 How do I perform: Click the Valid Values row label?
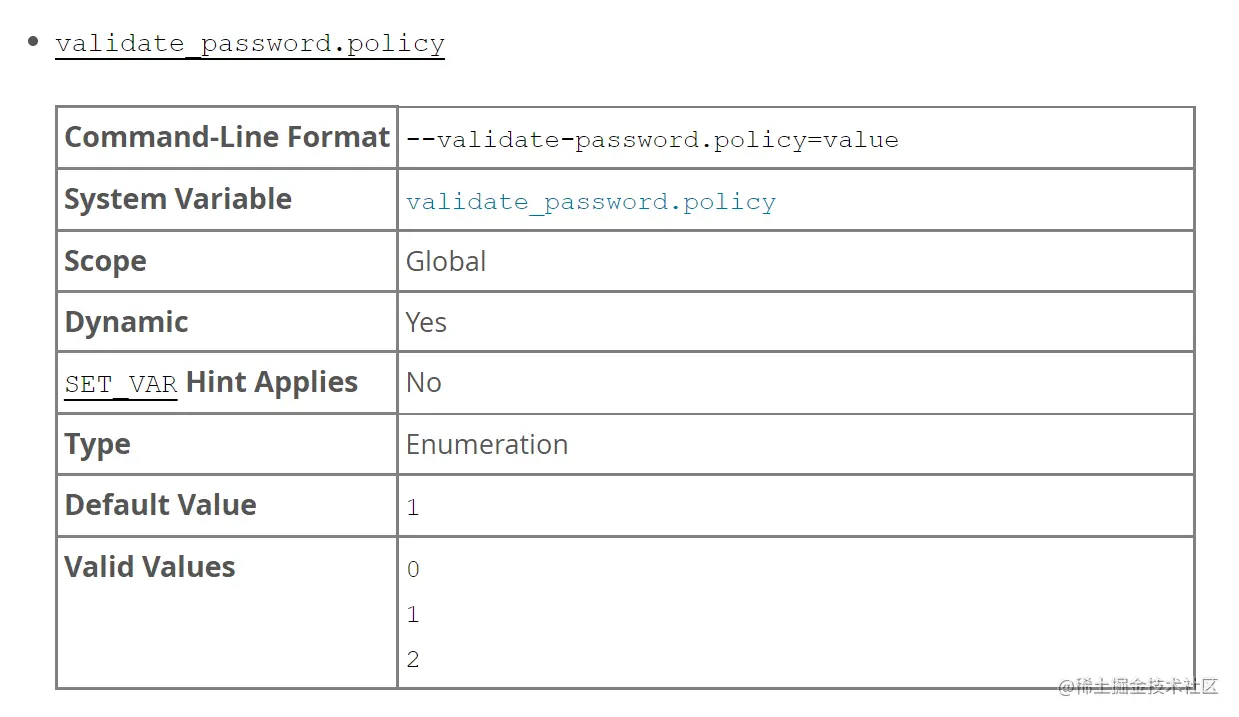[150, 567]
